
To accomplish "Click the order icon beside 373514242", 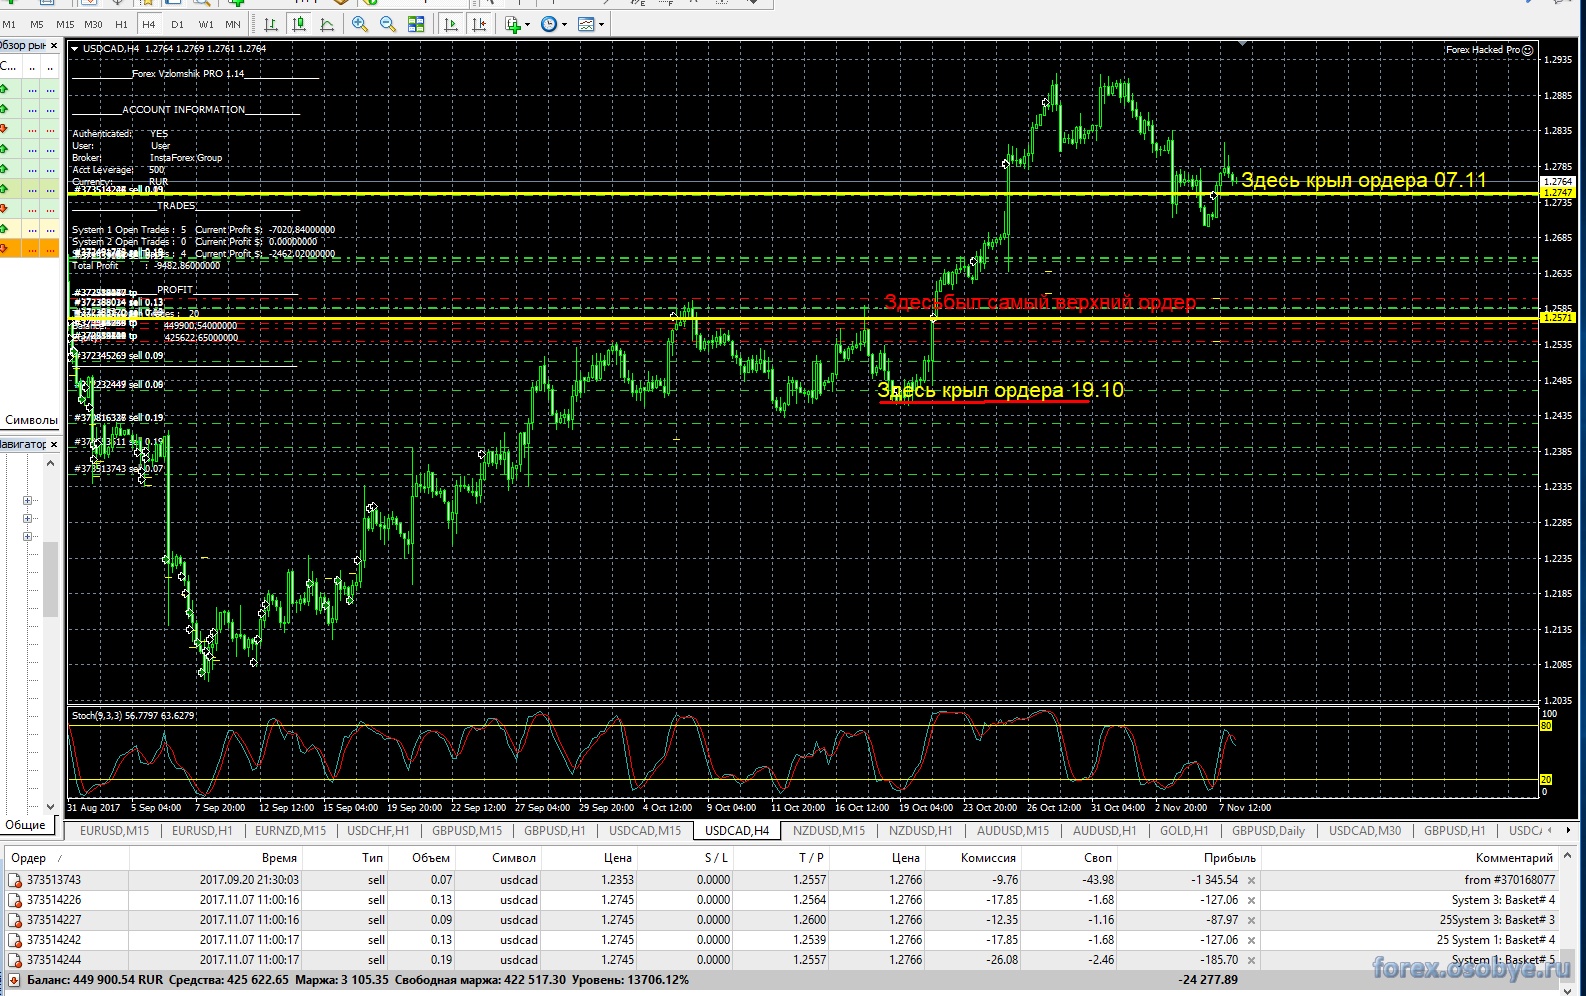I will (x=15, y=940).
